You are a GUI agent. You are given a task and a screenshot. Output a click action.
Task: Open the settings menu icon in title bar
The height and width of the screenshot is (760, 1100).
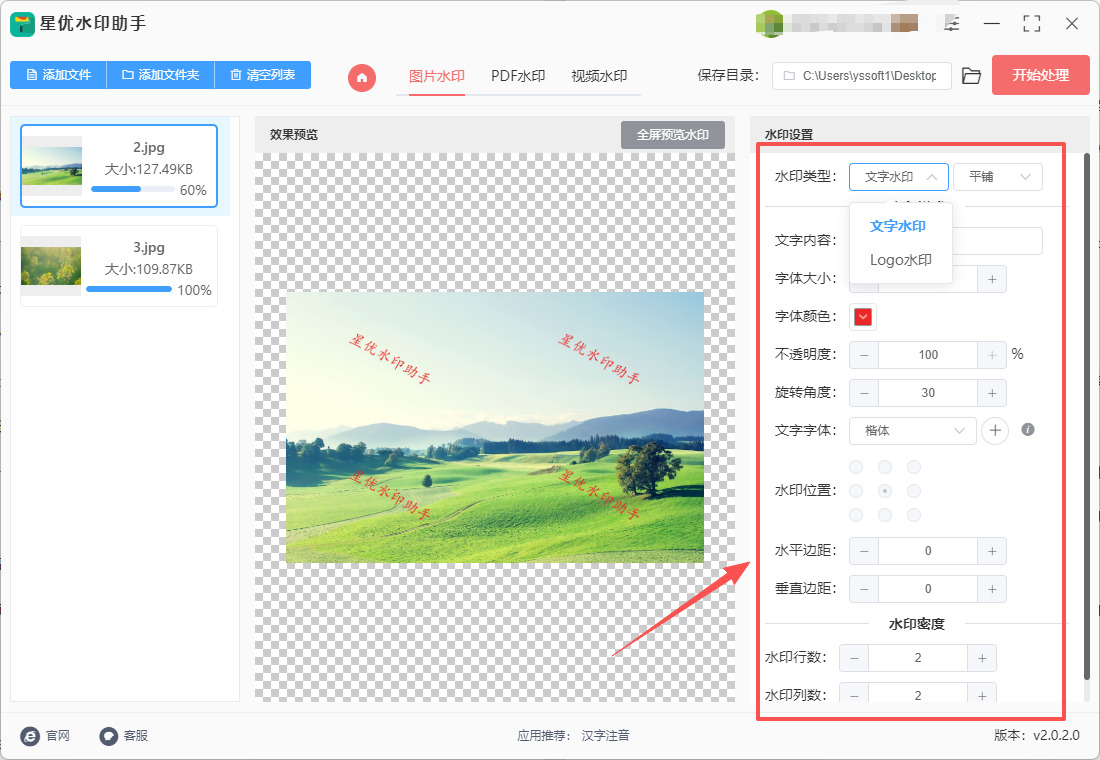pos(951,24)
